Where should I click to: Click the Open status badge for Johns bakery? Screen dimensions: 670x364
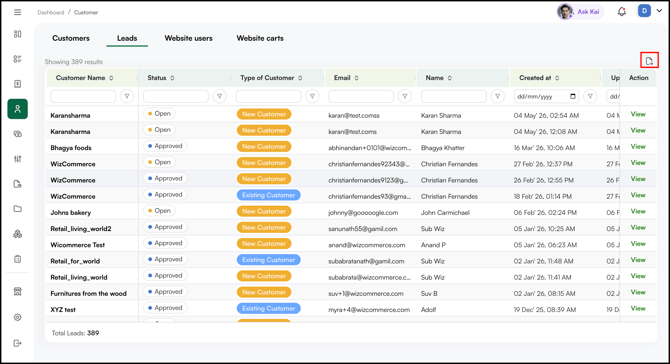click(159, 211)
